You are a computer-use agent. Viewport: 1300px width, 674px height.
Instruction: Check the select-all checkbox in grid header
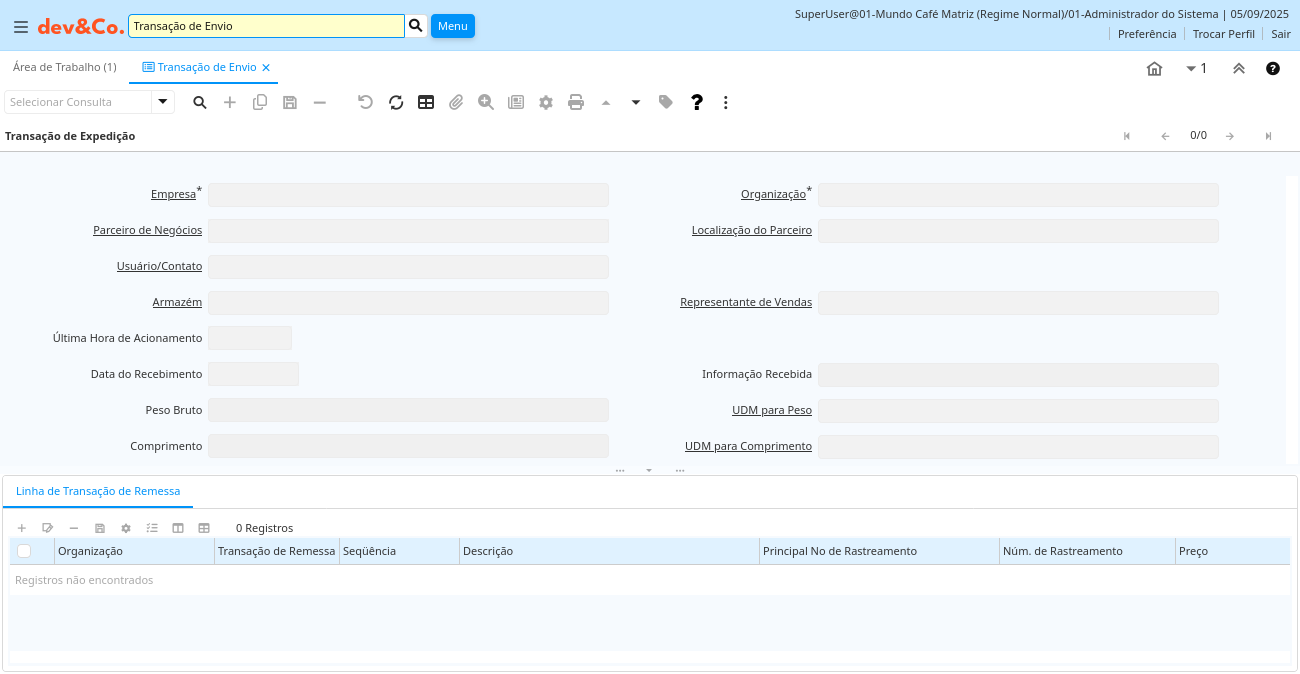(x=24, y=551)
